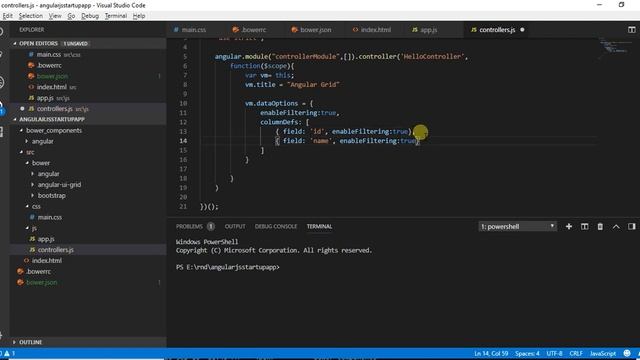Collapse the Open Editors section
The height and width of the screenshot is (360, 640).
[15, 43]
